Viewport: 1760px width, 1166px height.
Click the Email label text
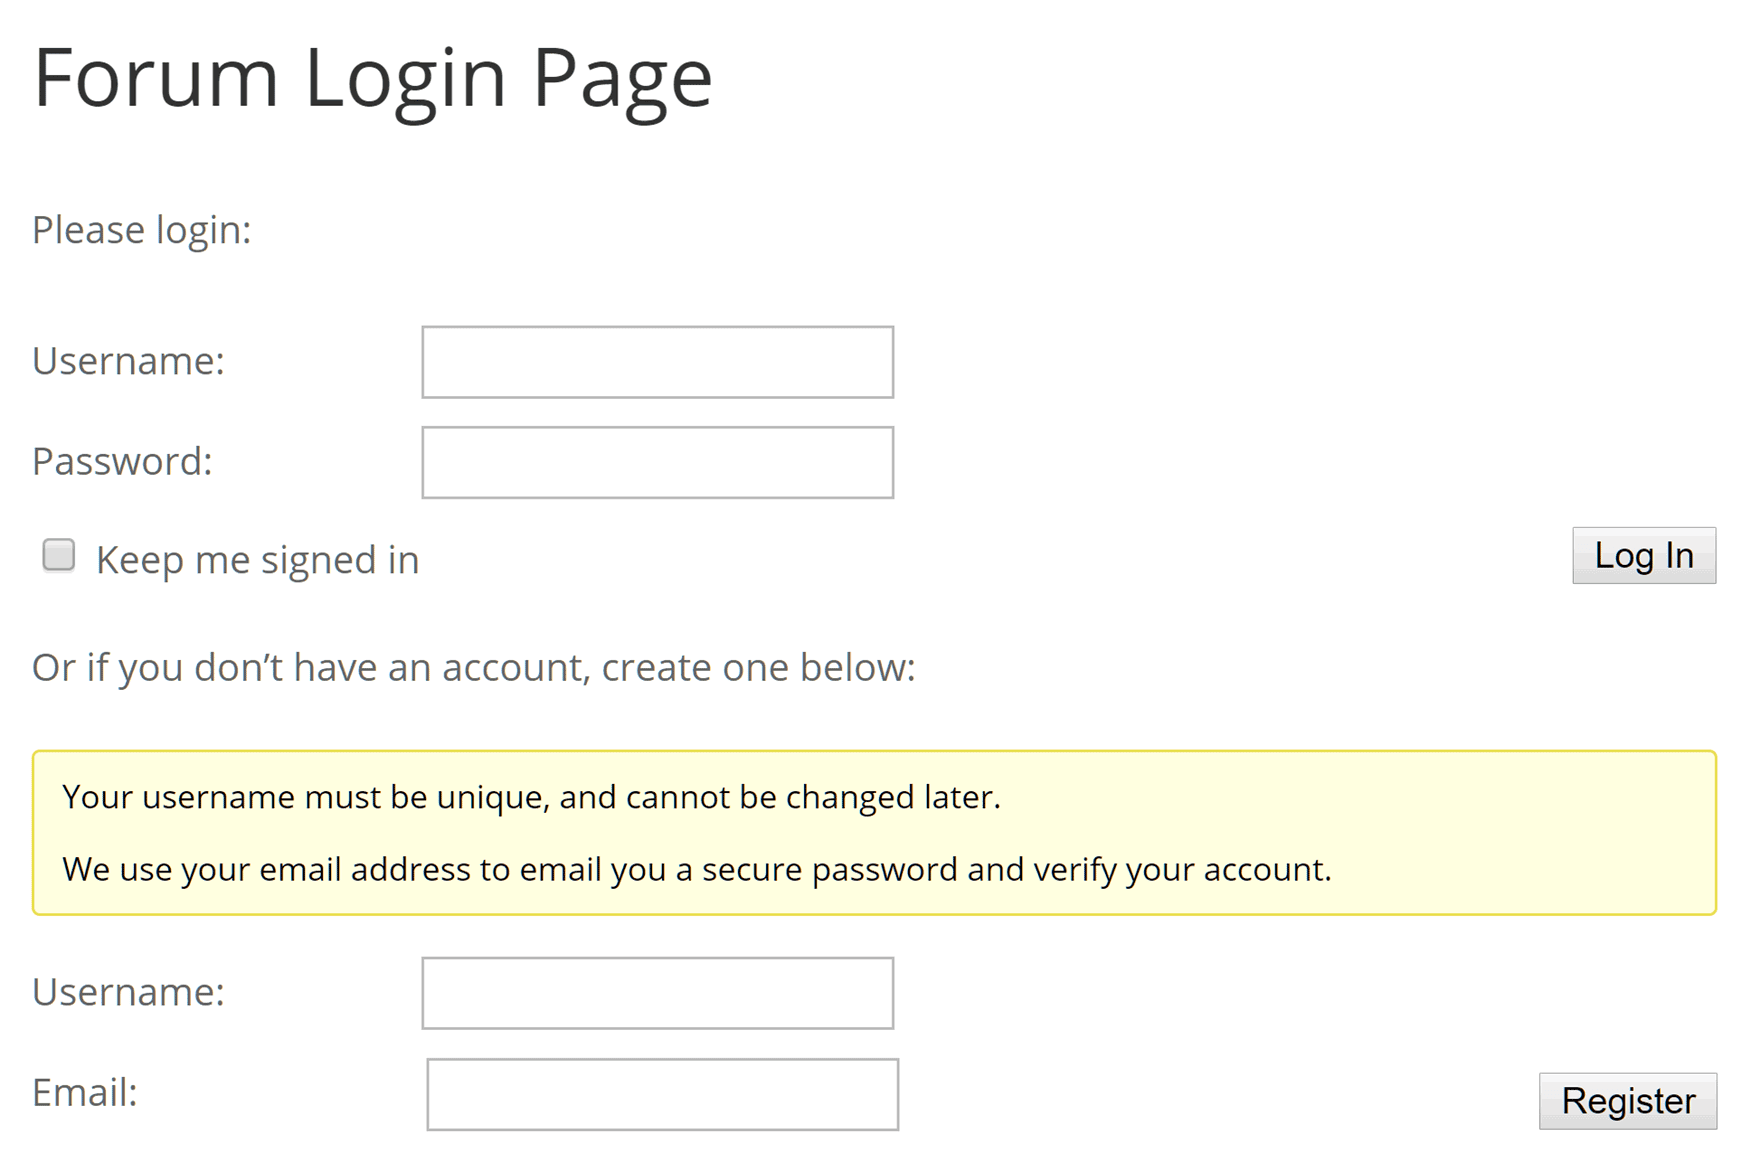pyautogui.click(x=84, y=1092)
